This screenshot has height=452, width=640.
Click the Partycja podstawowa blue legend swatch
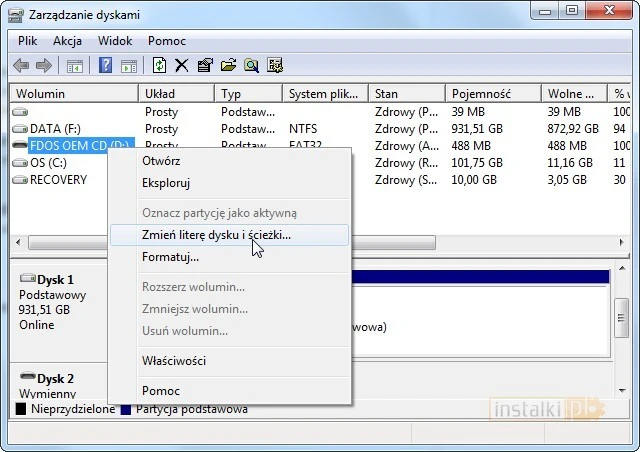(x=126, y=410)
